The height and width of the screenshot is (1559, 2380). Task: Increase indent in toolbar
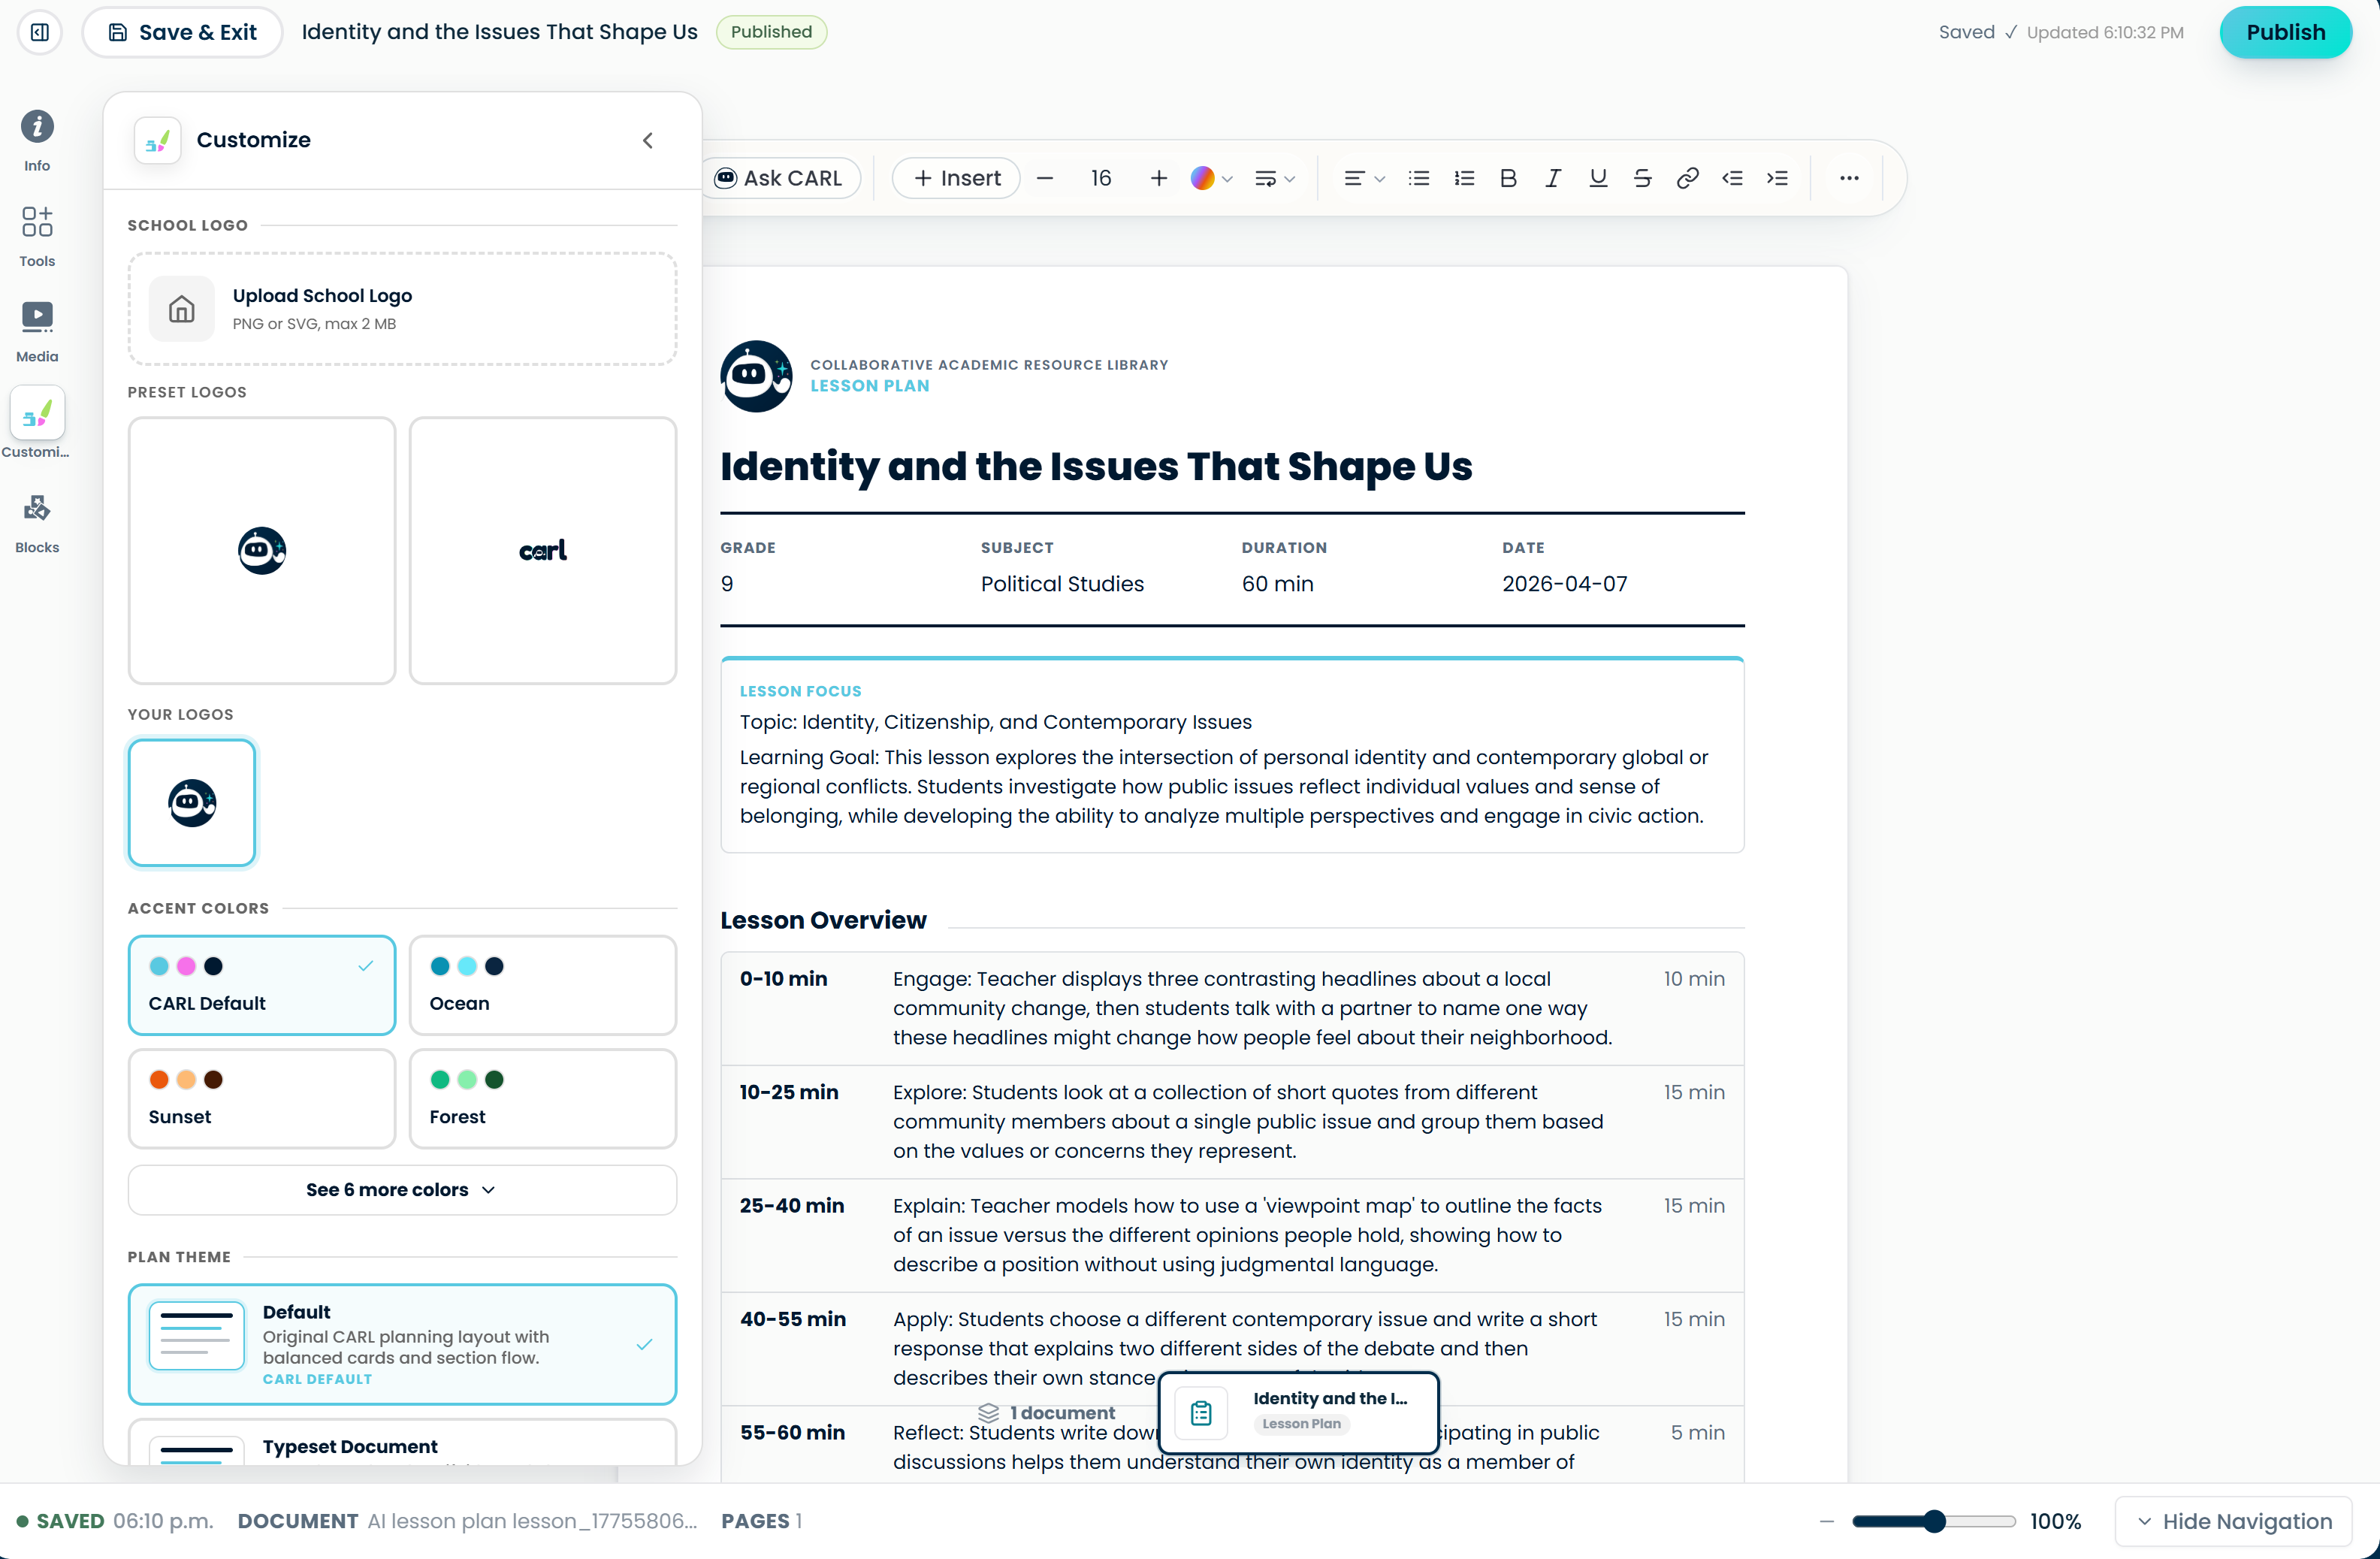point(1777,178)
